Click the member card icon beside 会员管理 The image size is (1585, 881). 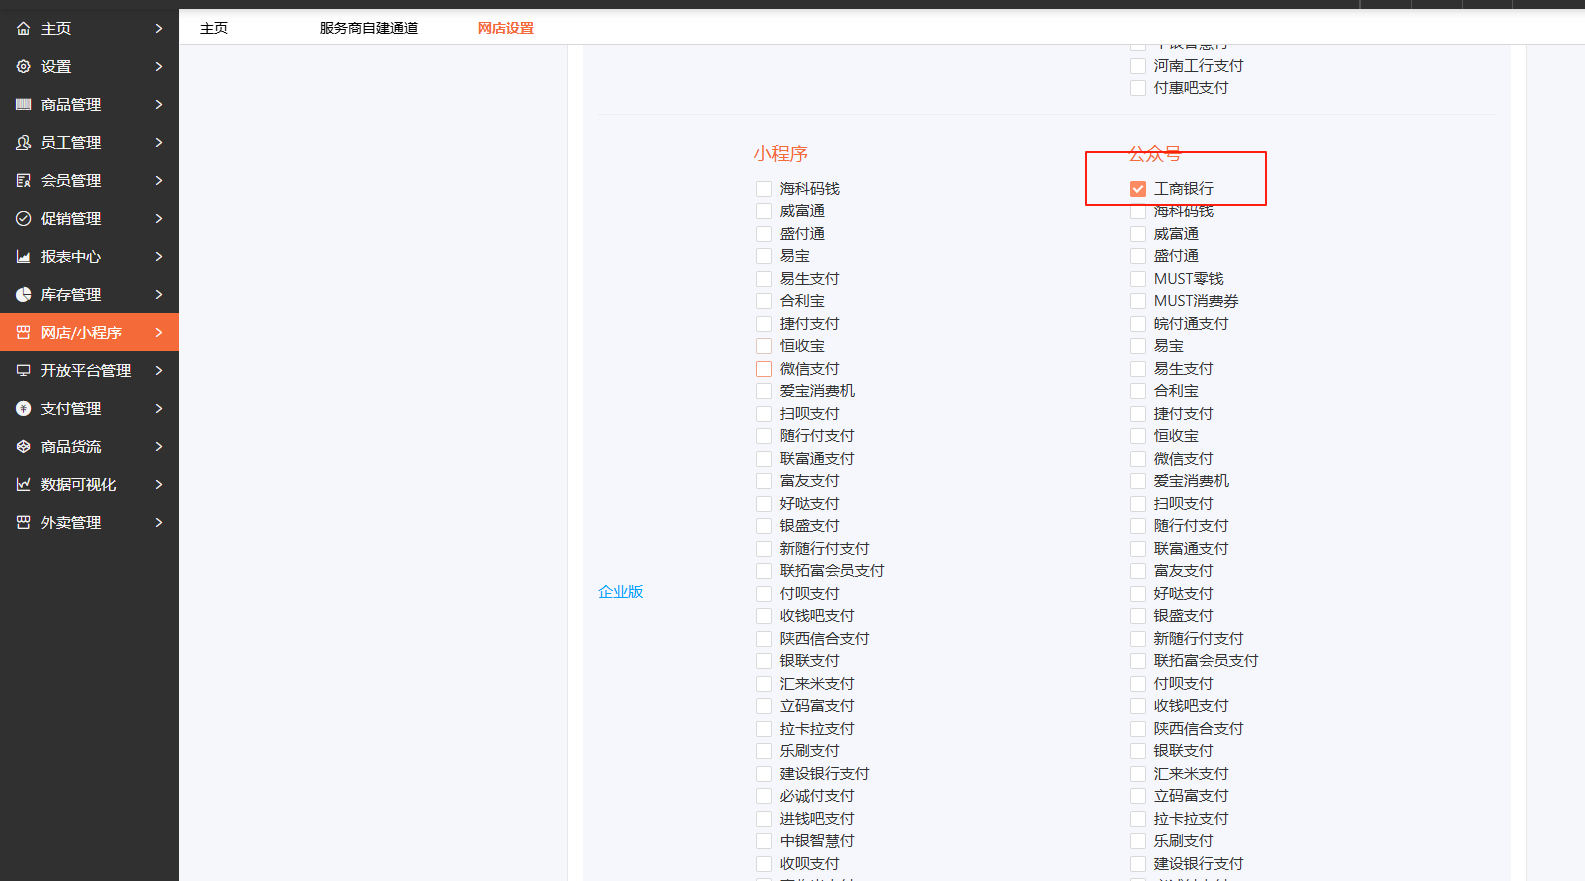tap(23, 181)
